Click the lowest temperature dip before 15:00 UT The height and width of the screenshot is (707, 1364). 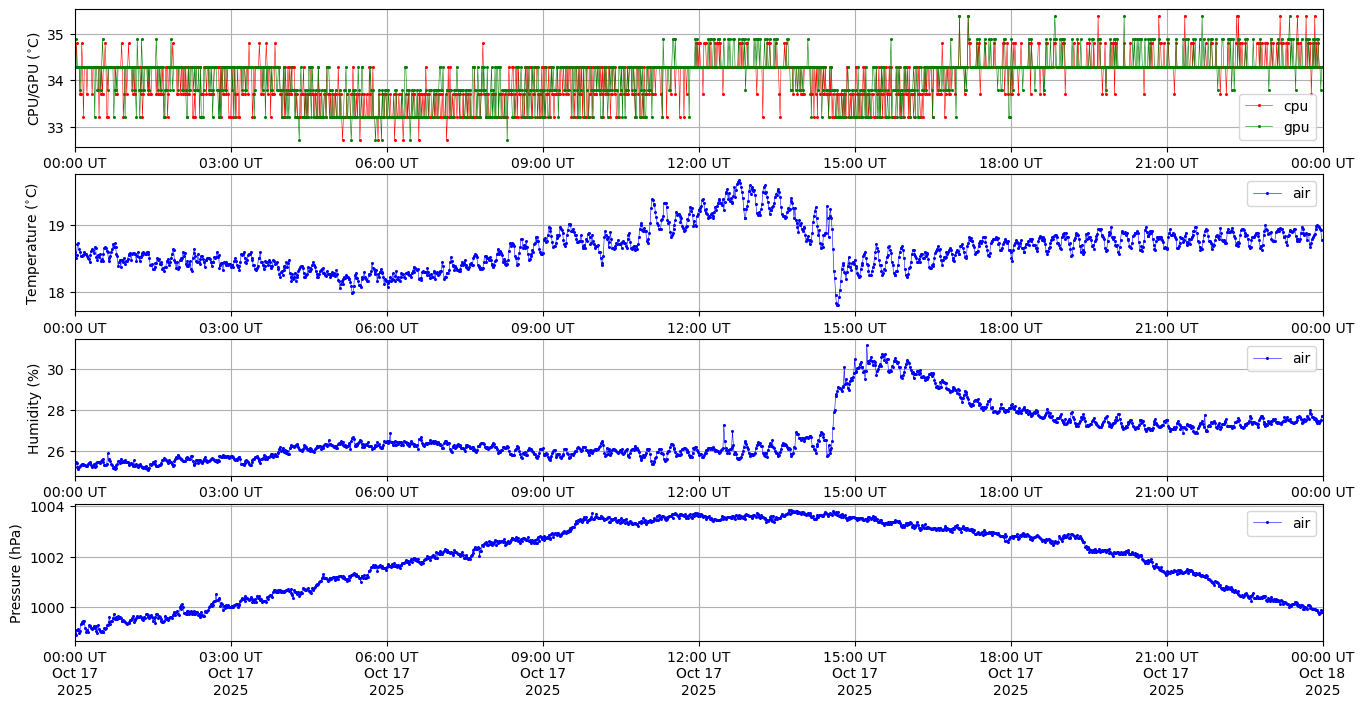[838, 304]
